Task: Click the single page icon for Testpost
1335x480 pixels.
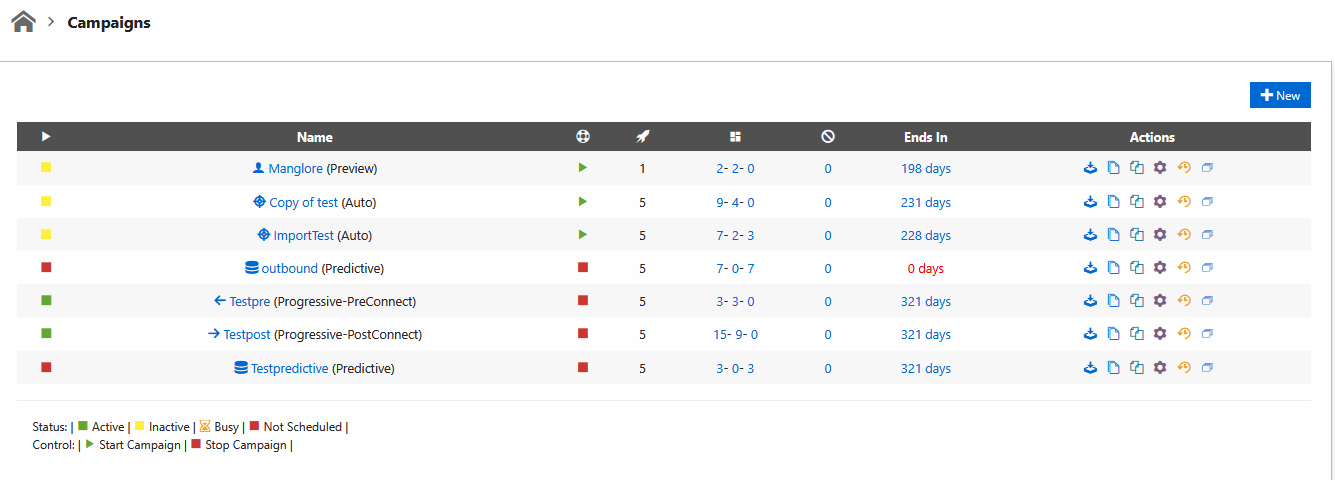Action: 1114,334
